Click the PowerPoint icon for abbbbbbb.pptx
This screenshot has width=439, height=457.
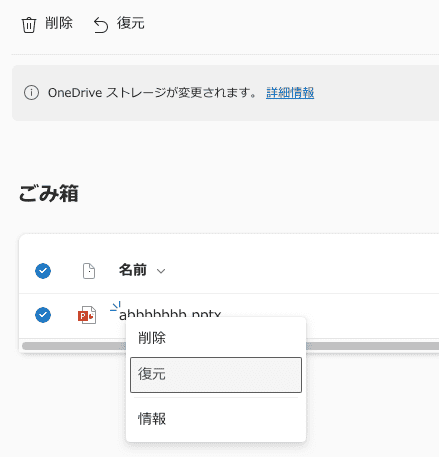[87, 315]
